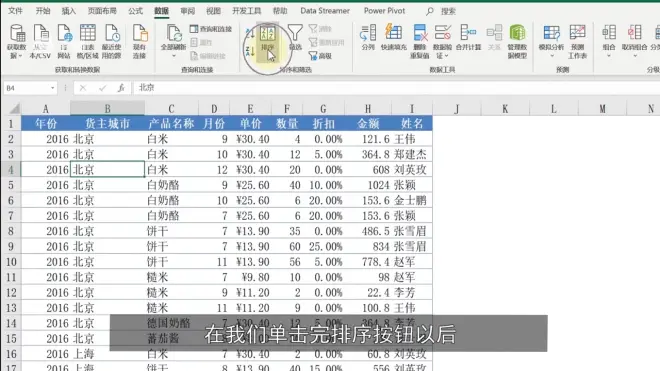
Task: Open the Name Box dropdown arrow
Action: (x=53, y=88)
